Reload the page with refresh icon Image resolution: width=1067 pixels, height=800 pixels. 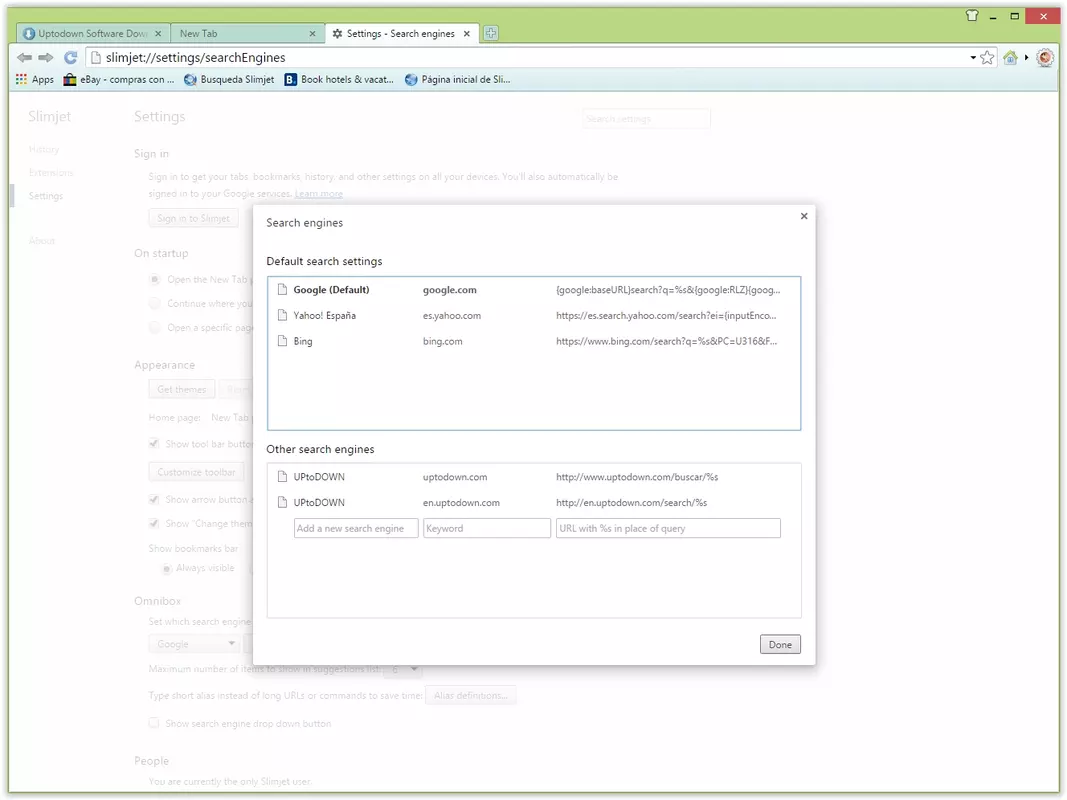click(x=70, y=58)
